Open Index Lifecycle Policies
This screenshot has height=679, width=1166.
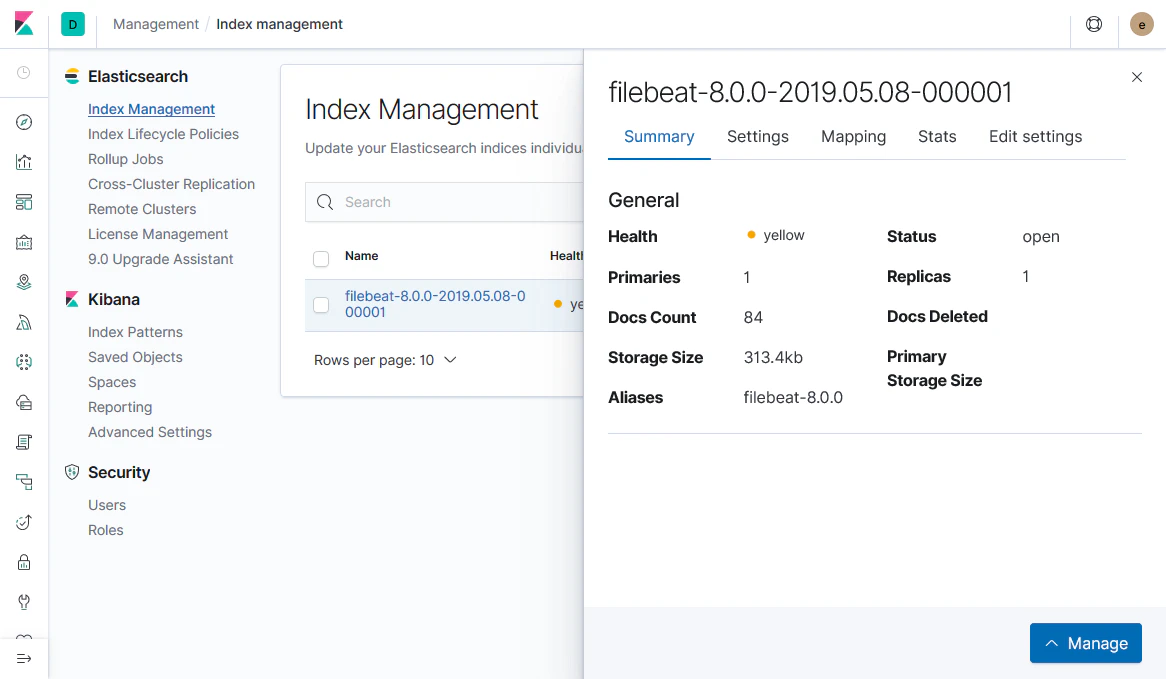tap(164, 135)
